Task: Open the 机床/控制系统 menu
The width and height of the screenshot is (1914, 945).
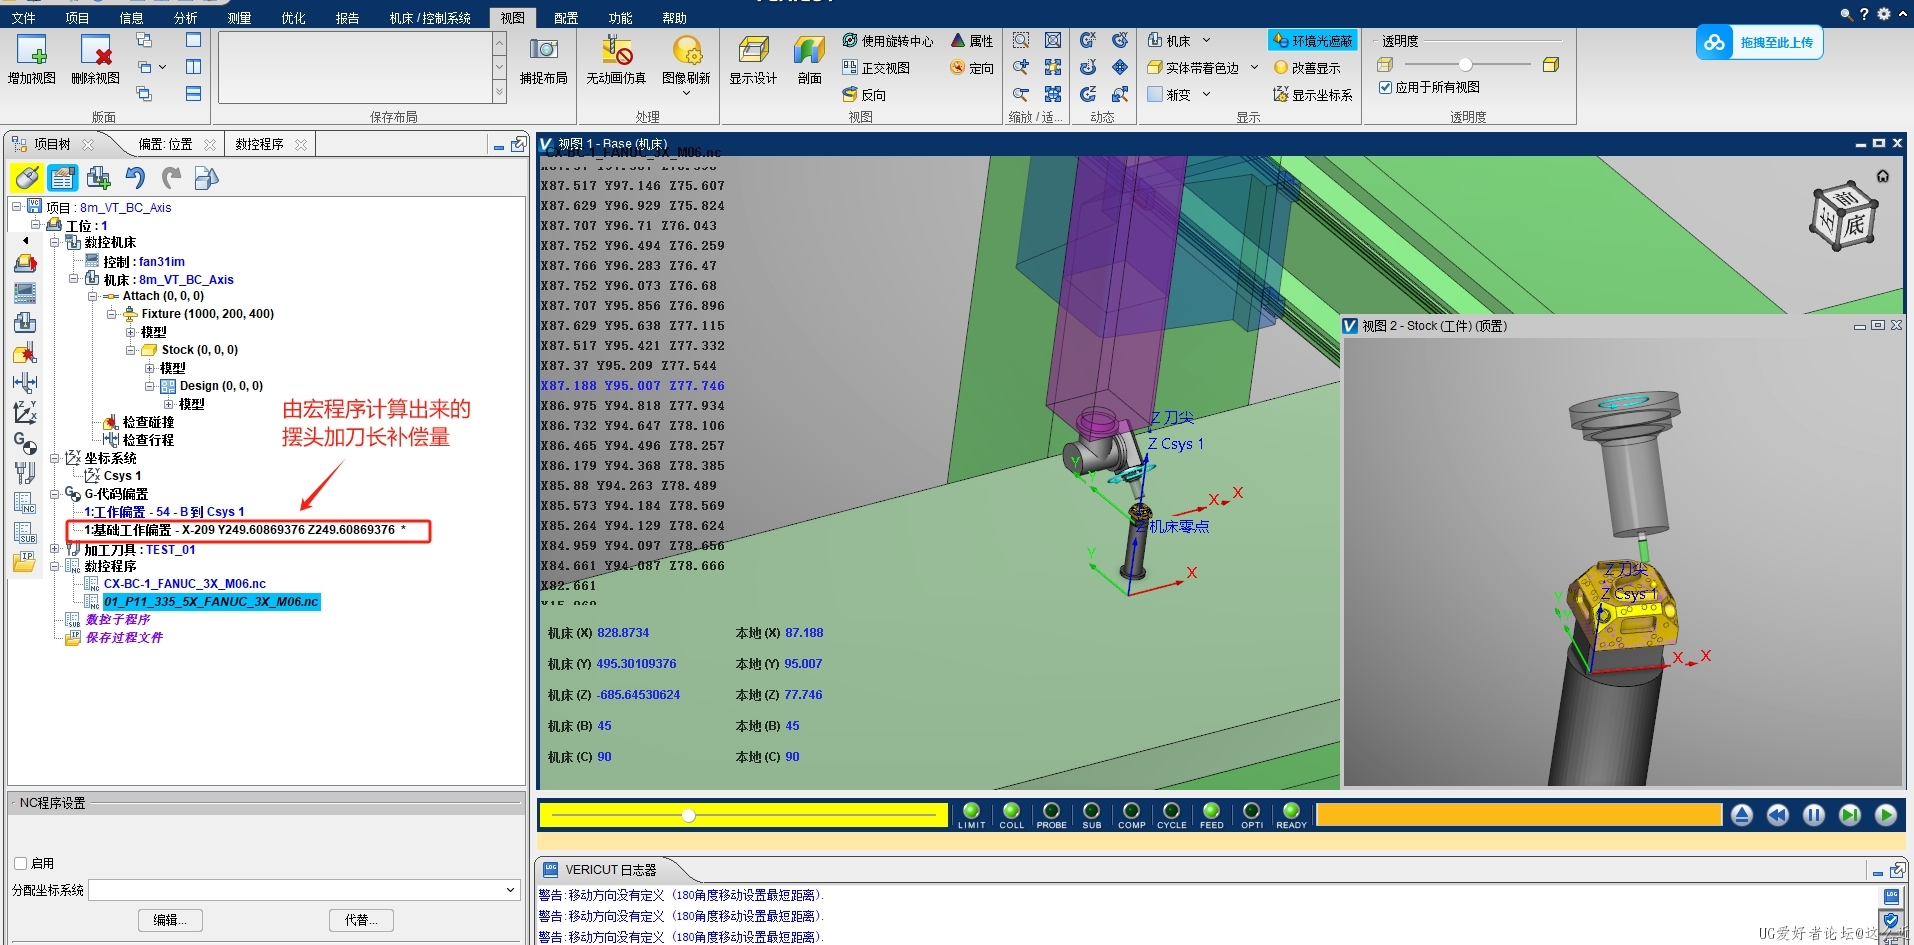Action: [x=430, y=18]
